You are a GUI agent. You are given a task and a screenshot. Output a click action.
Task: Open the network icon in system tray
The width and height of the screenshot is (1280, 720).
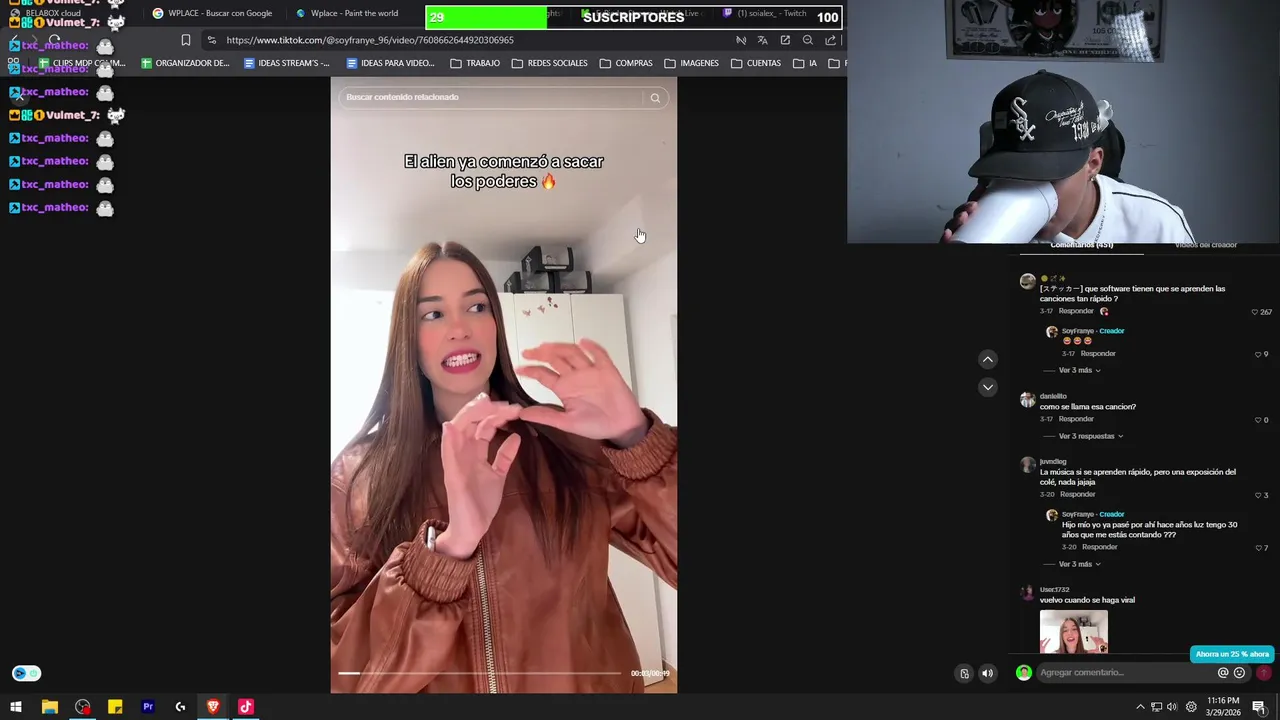pos(1157,707)
